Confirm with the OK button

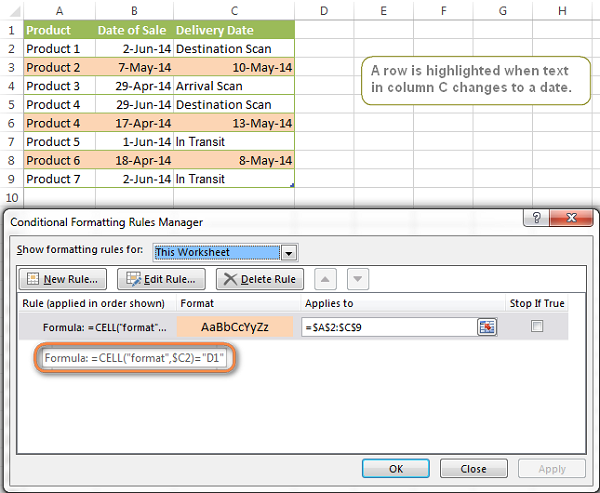click(396, 469)
